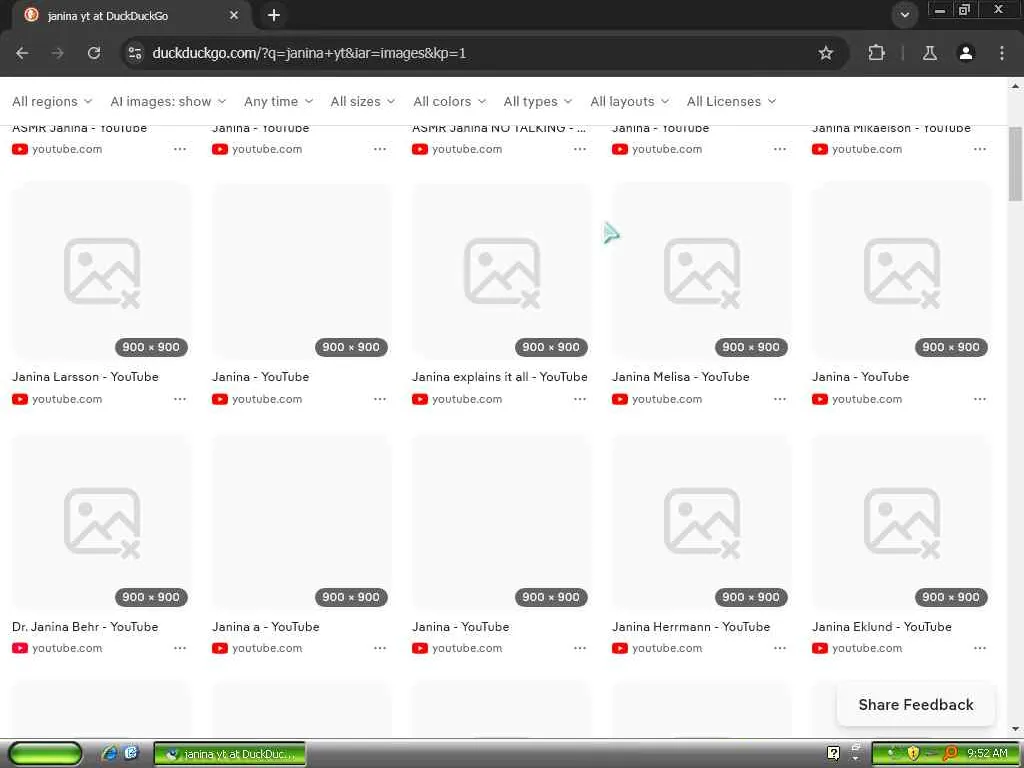
Task: Click YouTube icon under Janina Melisa
Action: click(620, 399)
